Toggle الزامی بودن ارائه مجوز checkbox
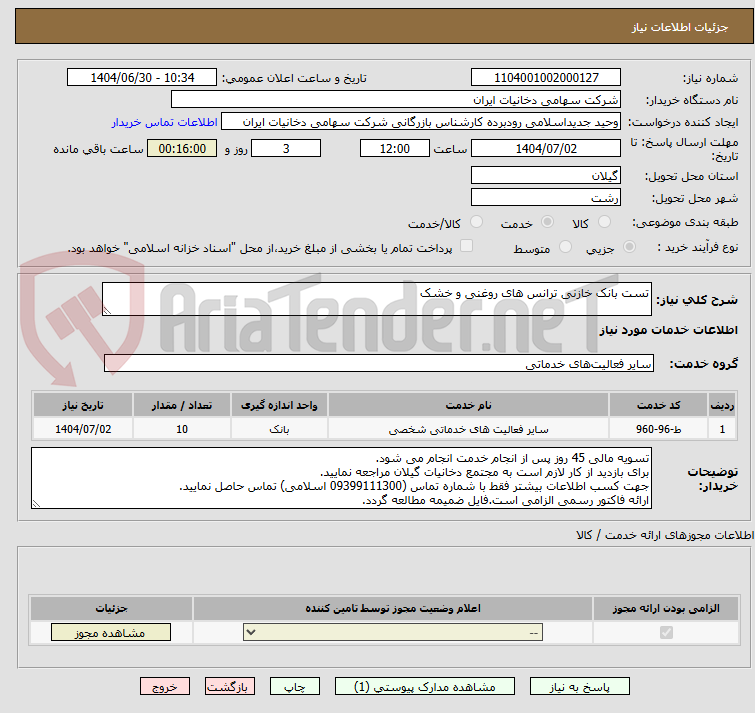The height and width of the screenshot is (713, 755). (x=666, y=632)
